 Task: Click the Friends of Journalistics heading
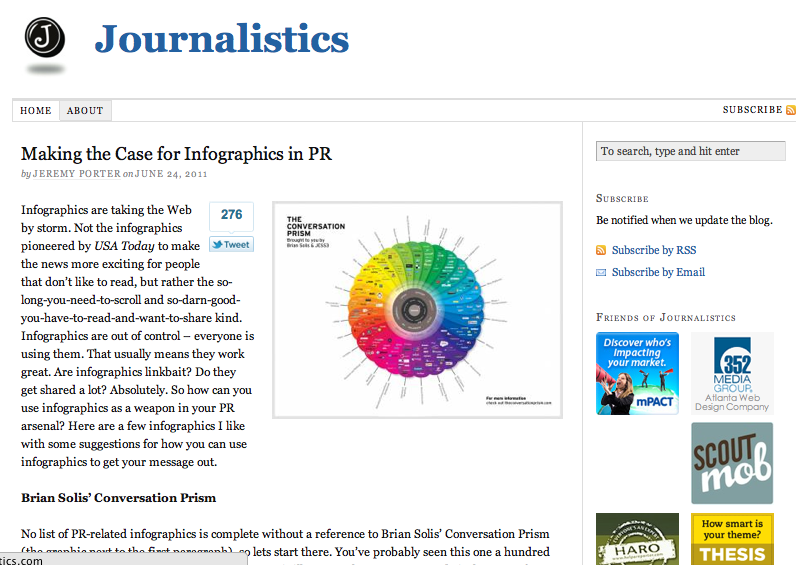click(666, 318)
